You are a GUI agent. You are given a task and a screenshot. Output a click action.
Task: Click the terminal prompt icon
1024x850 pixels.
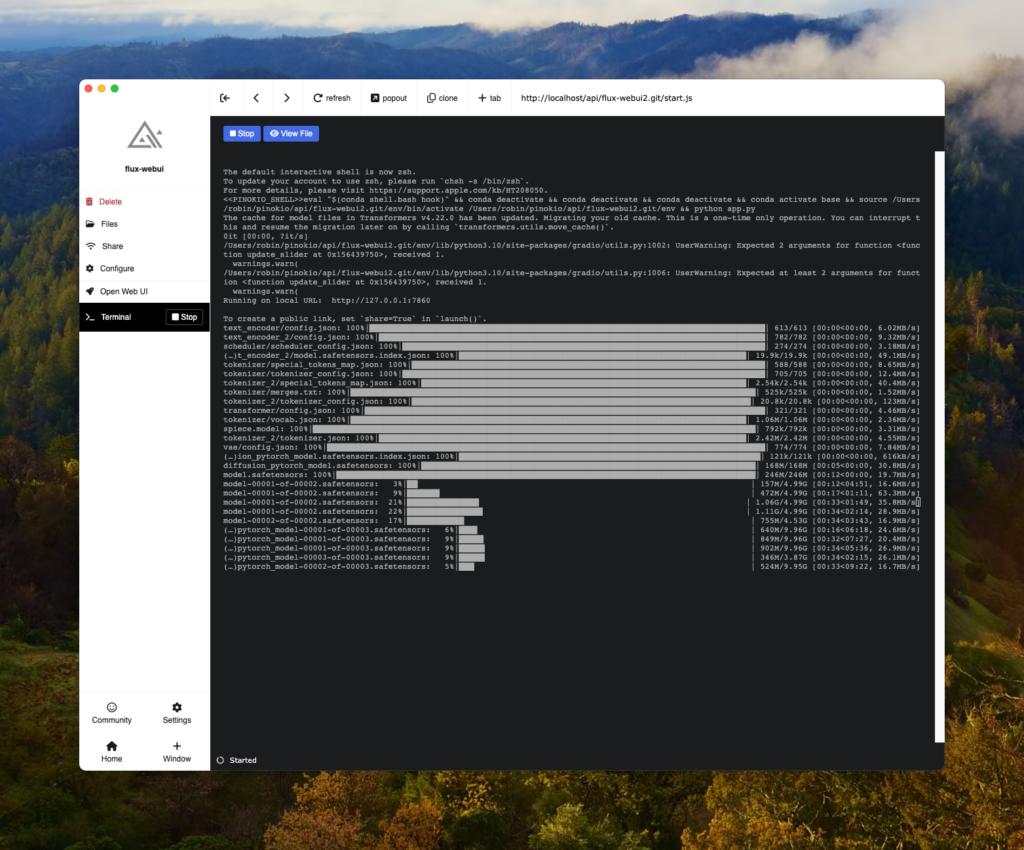90,317
